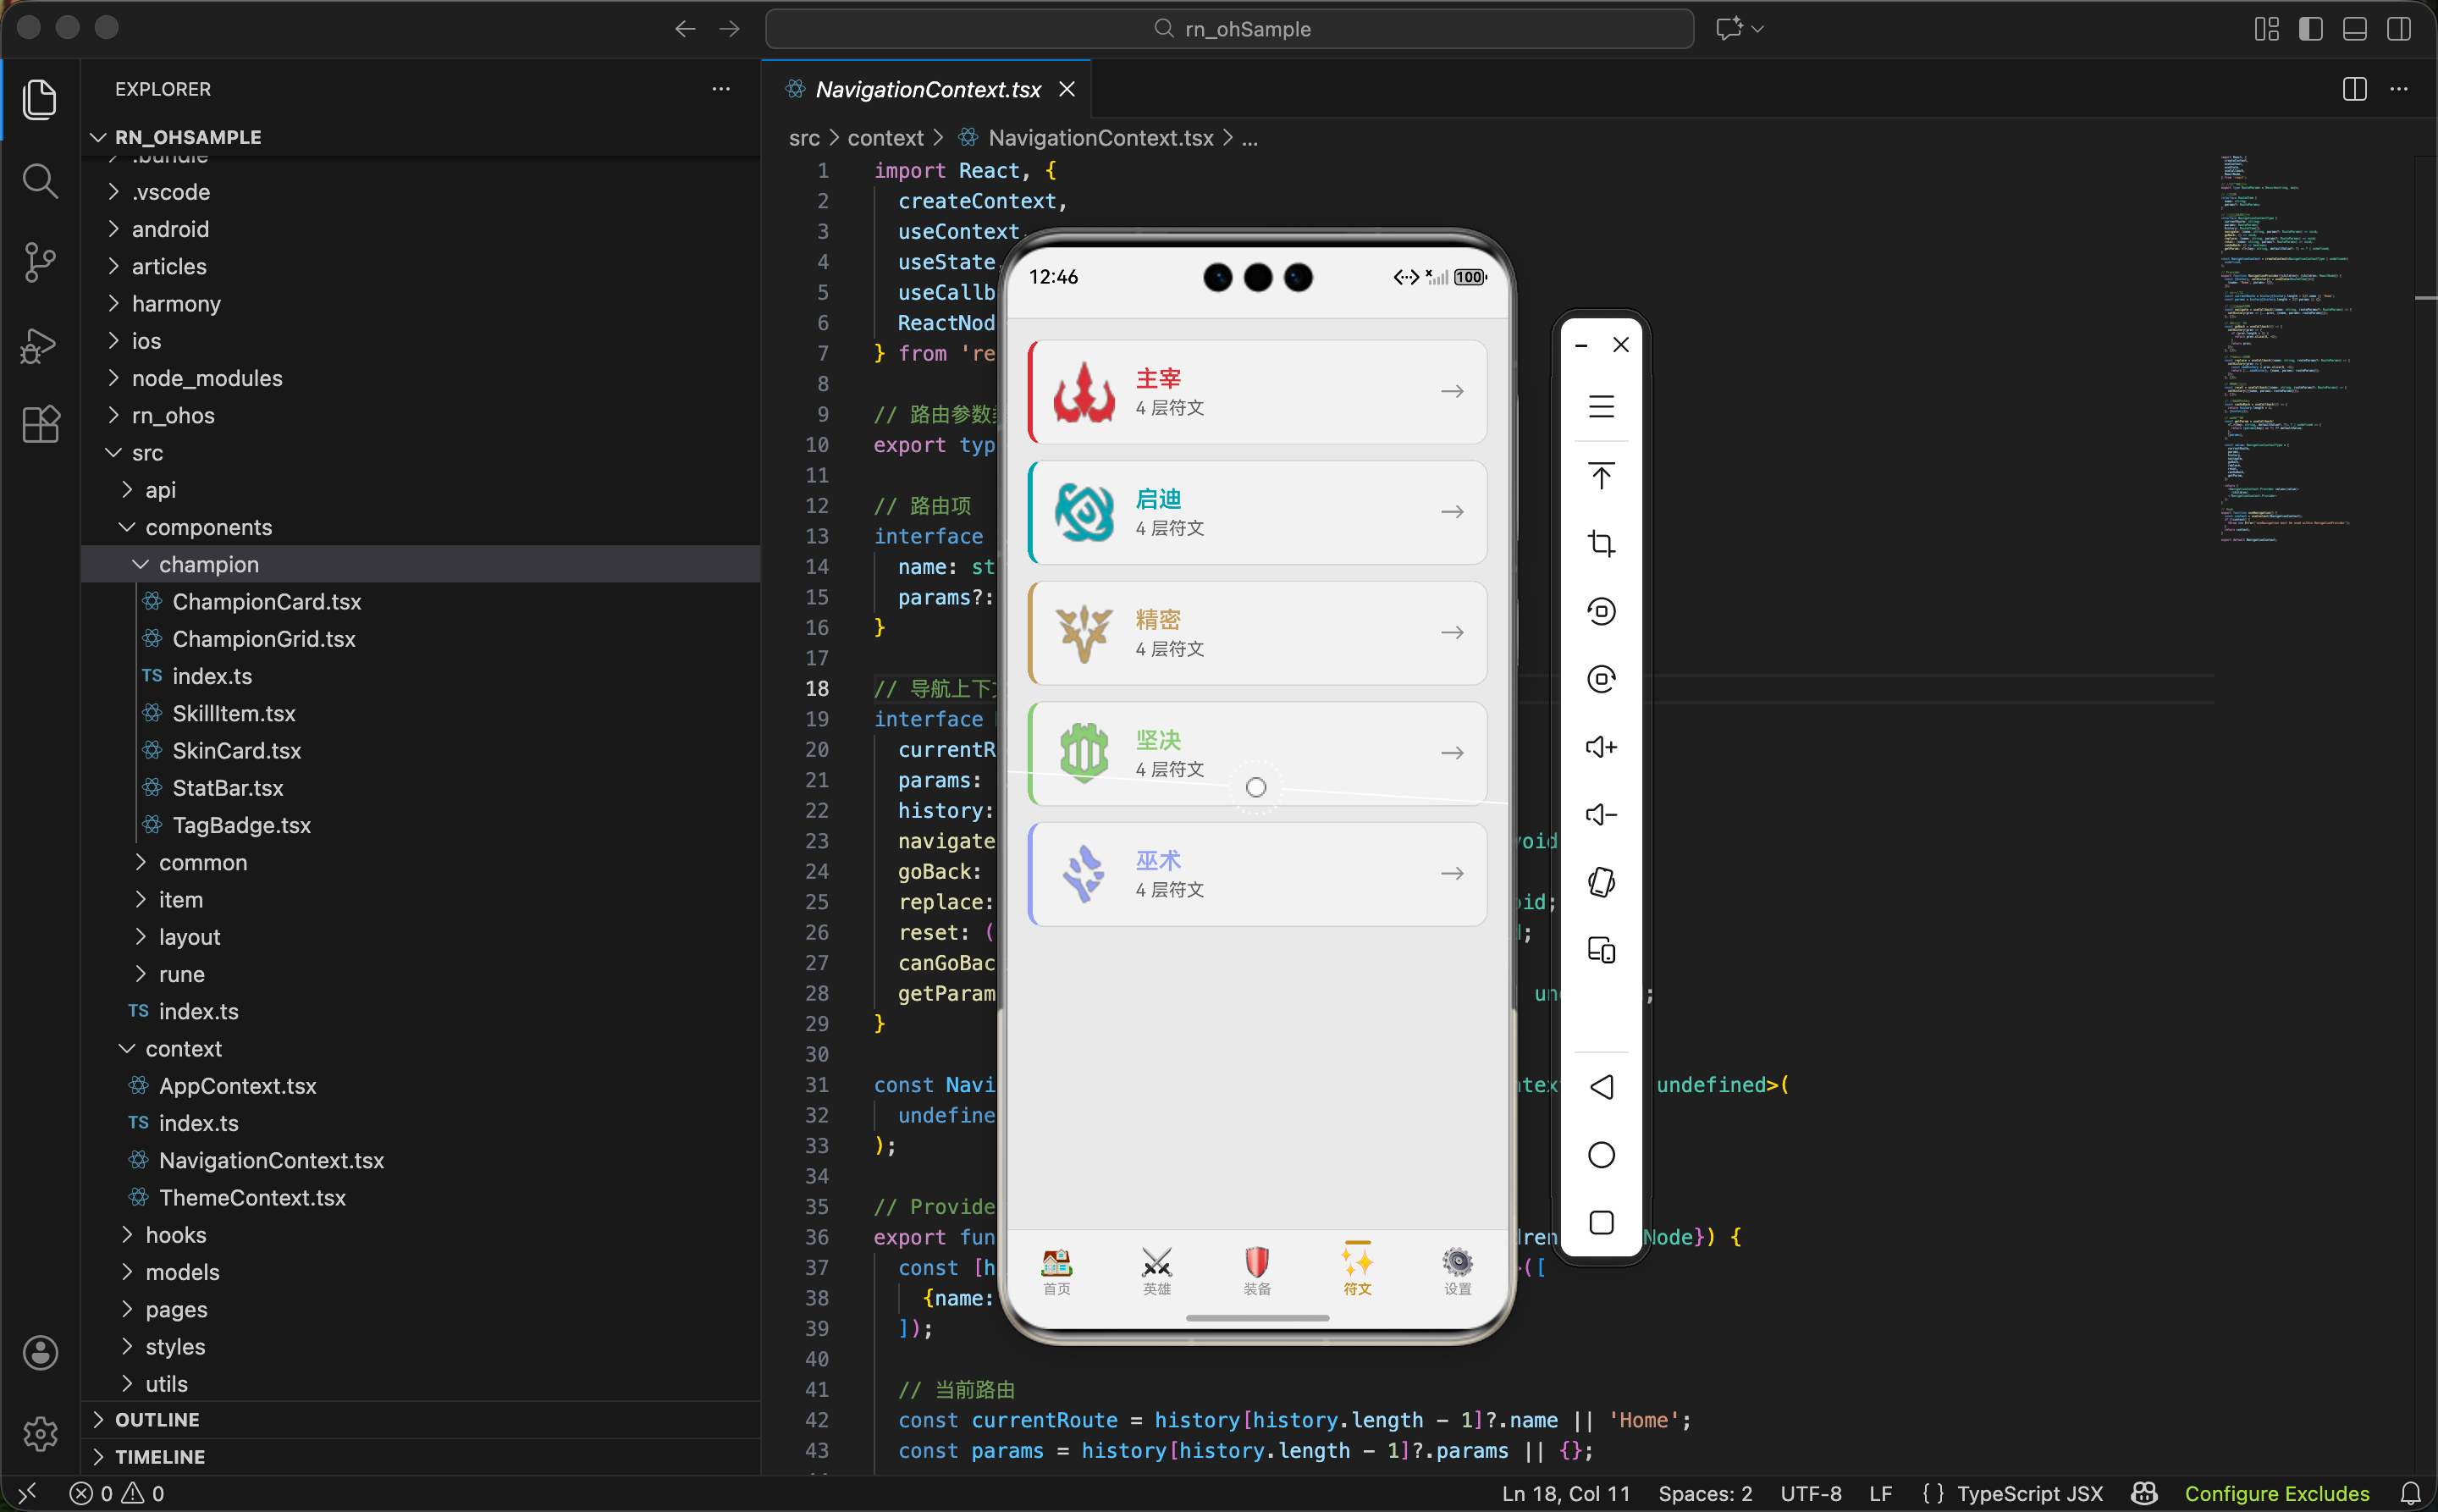Viewport: 2438px width, 1512px height.
Task: Switch to 英雄 tab in app
Action: click(x=1157, y=1270)
